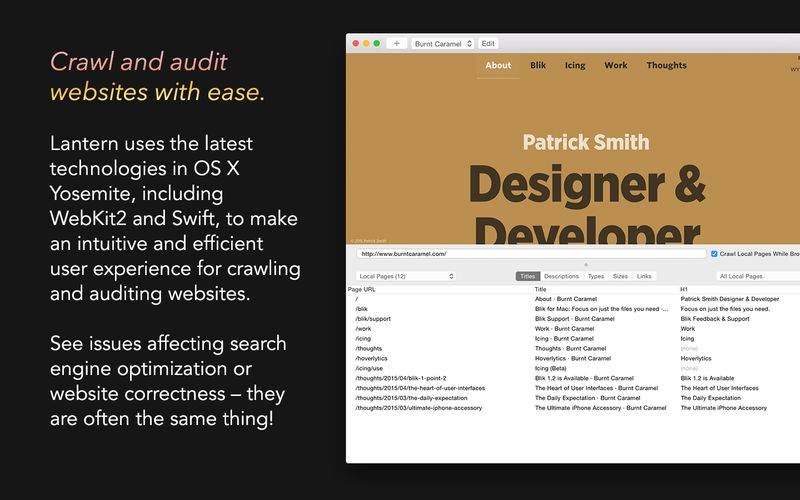
Task: Switch to the Types tab
Action: (x=595, y=276)
